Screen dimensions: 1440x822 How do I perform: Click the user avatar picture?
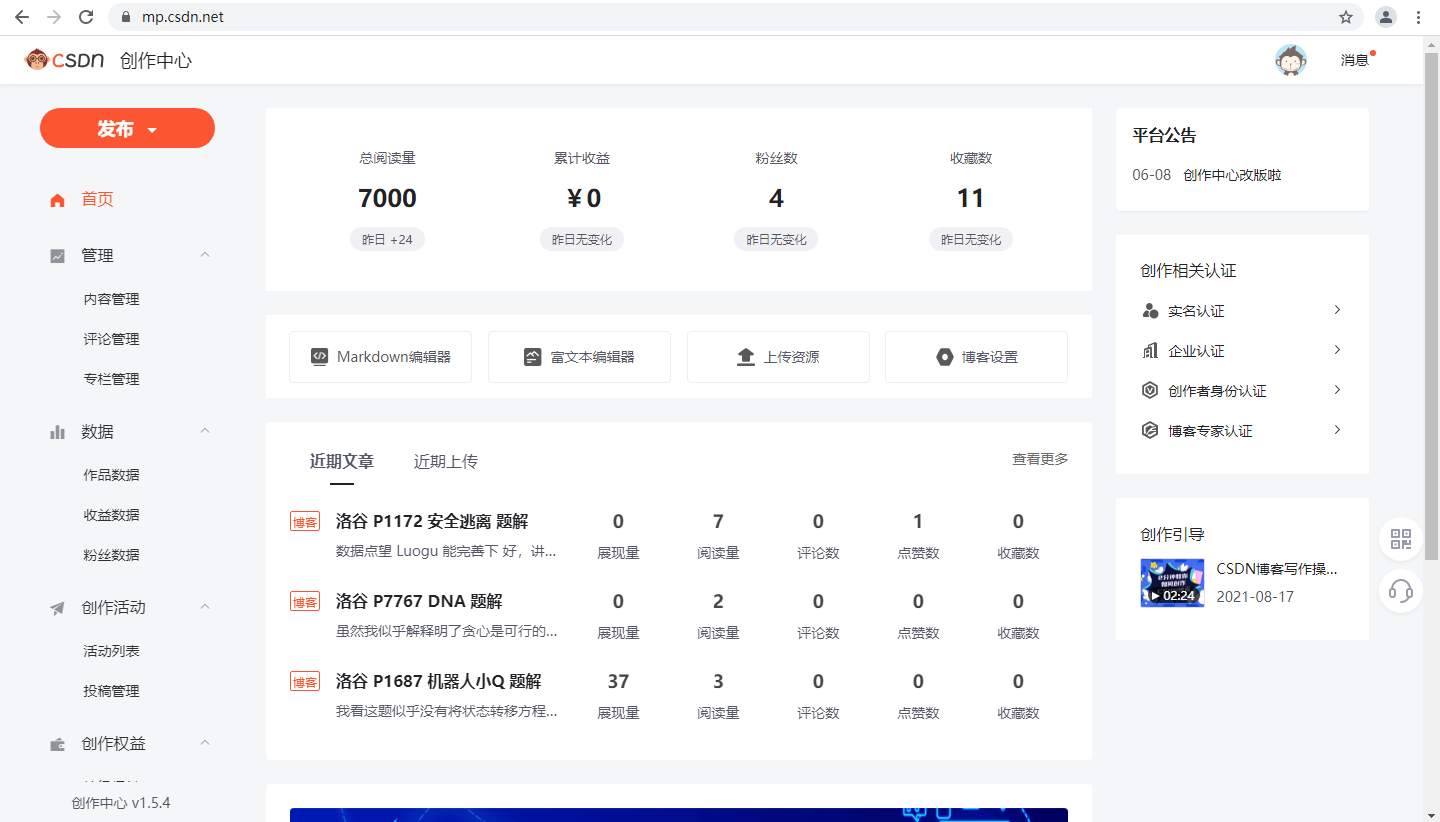[1290, 59]
